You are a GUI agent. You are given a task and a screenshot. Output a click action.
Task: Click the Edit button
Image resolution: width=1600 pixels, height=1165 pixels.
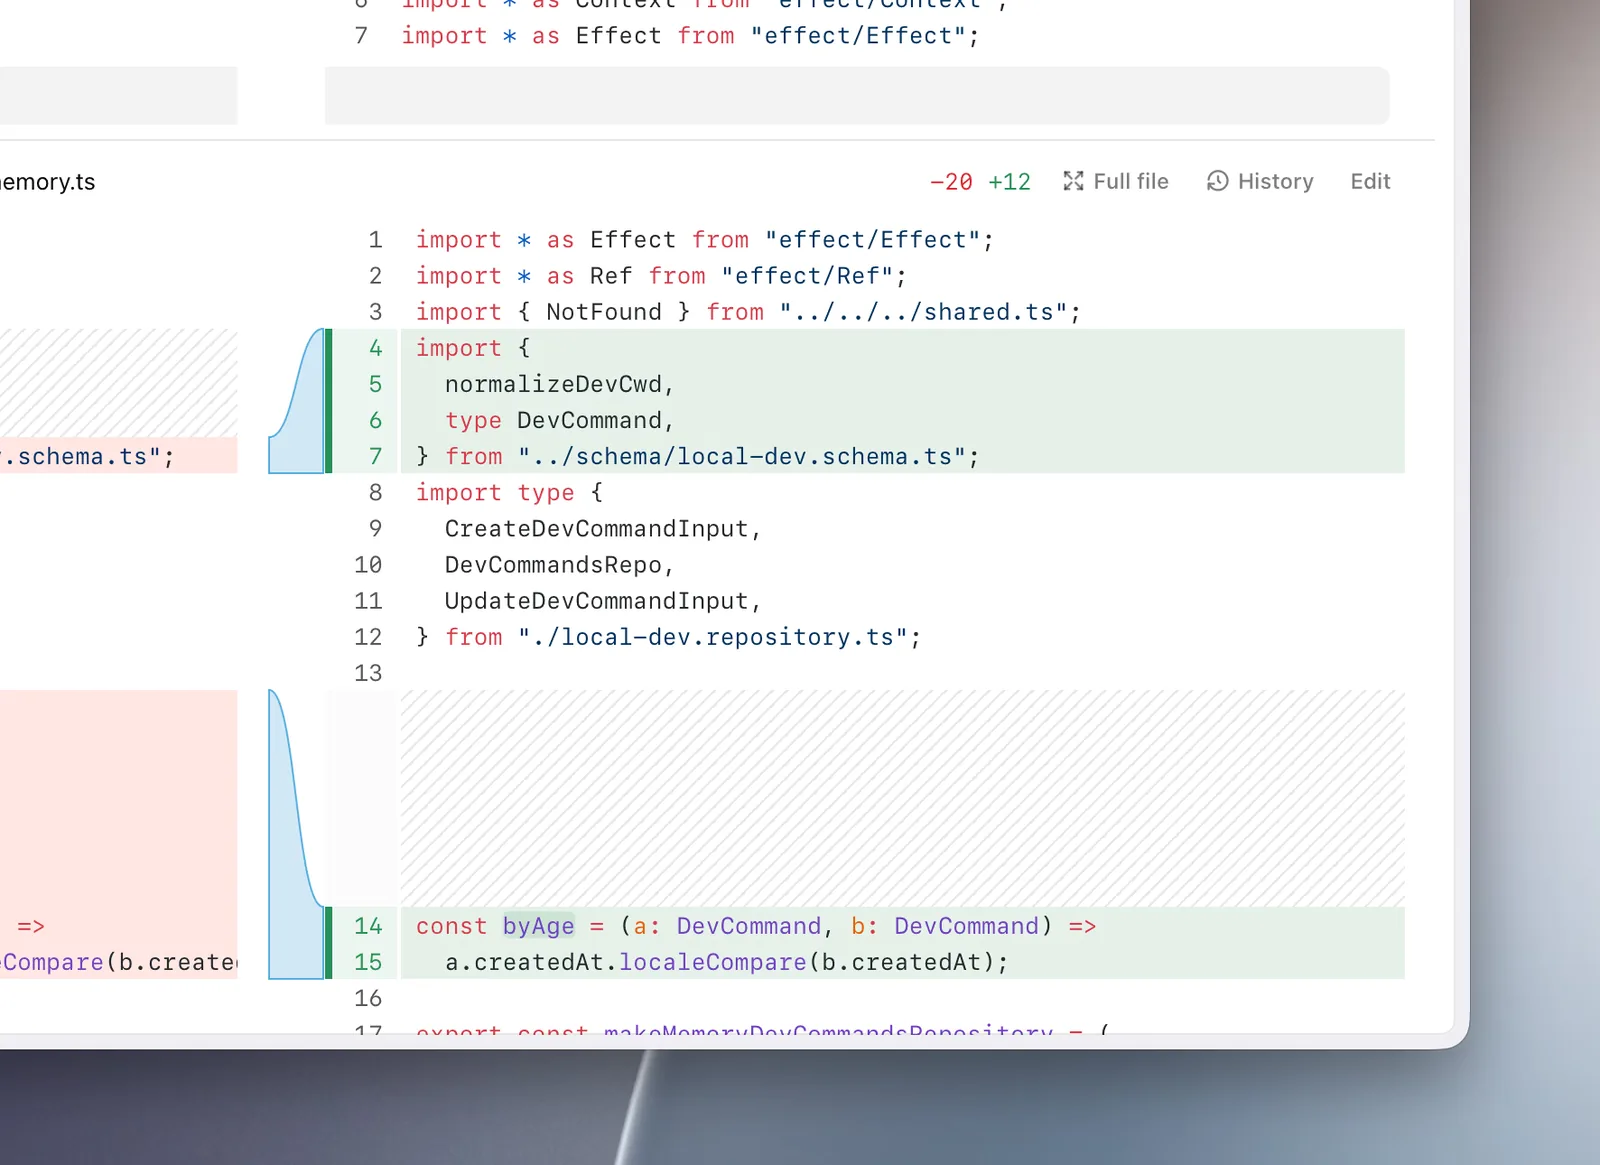(x=1370, y=181)
